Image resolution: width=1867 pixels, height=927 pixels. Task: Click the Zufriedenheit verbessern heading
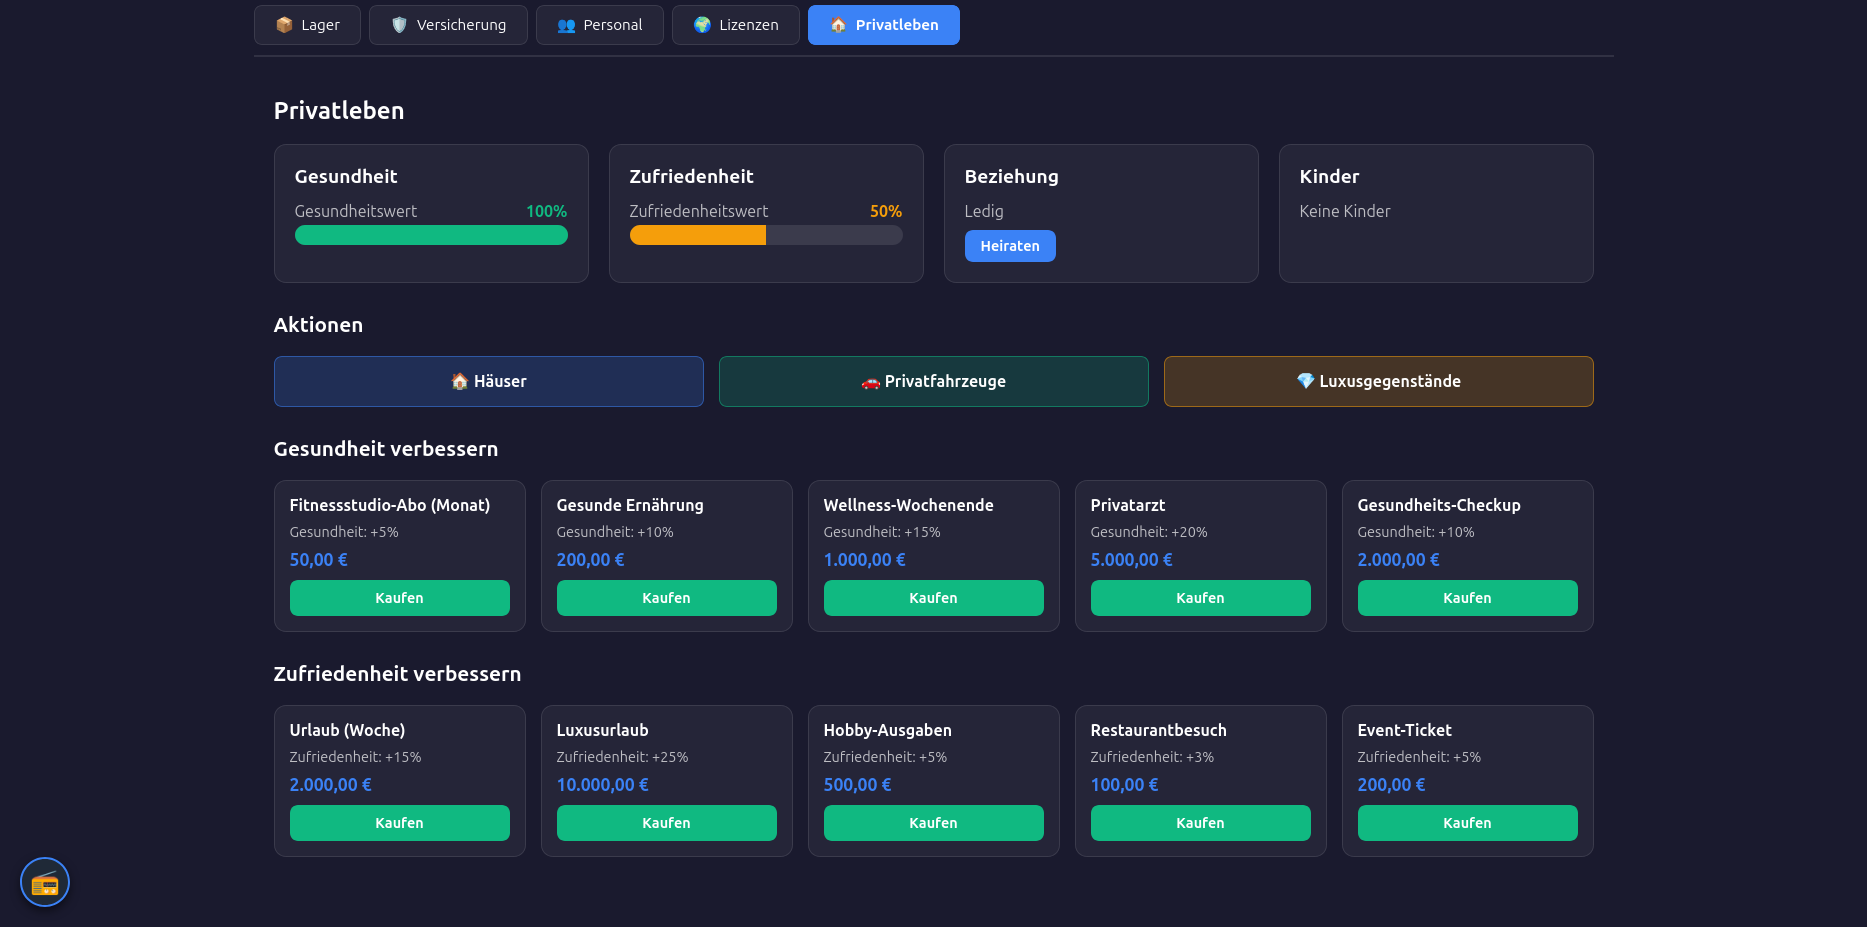point(397,674)
